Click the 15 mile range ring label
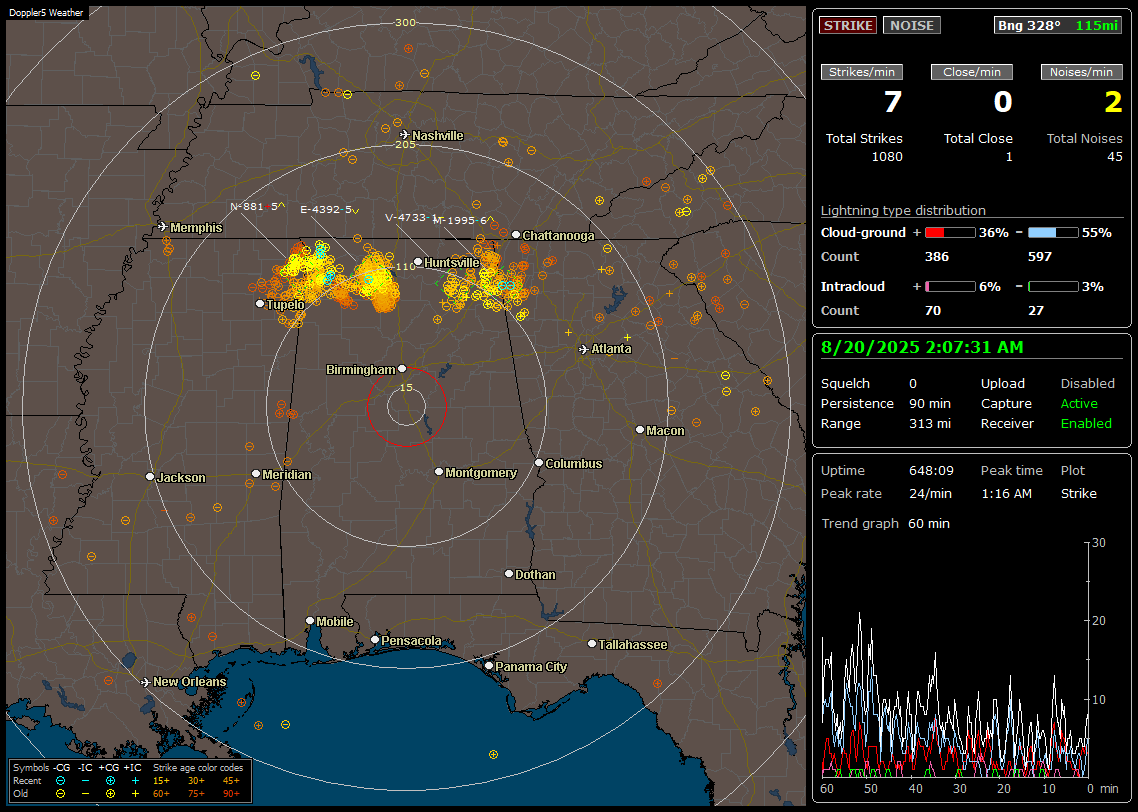This screenshot has width=1138, height=812. (x=406, y=387)
